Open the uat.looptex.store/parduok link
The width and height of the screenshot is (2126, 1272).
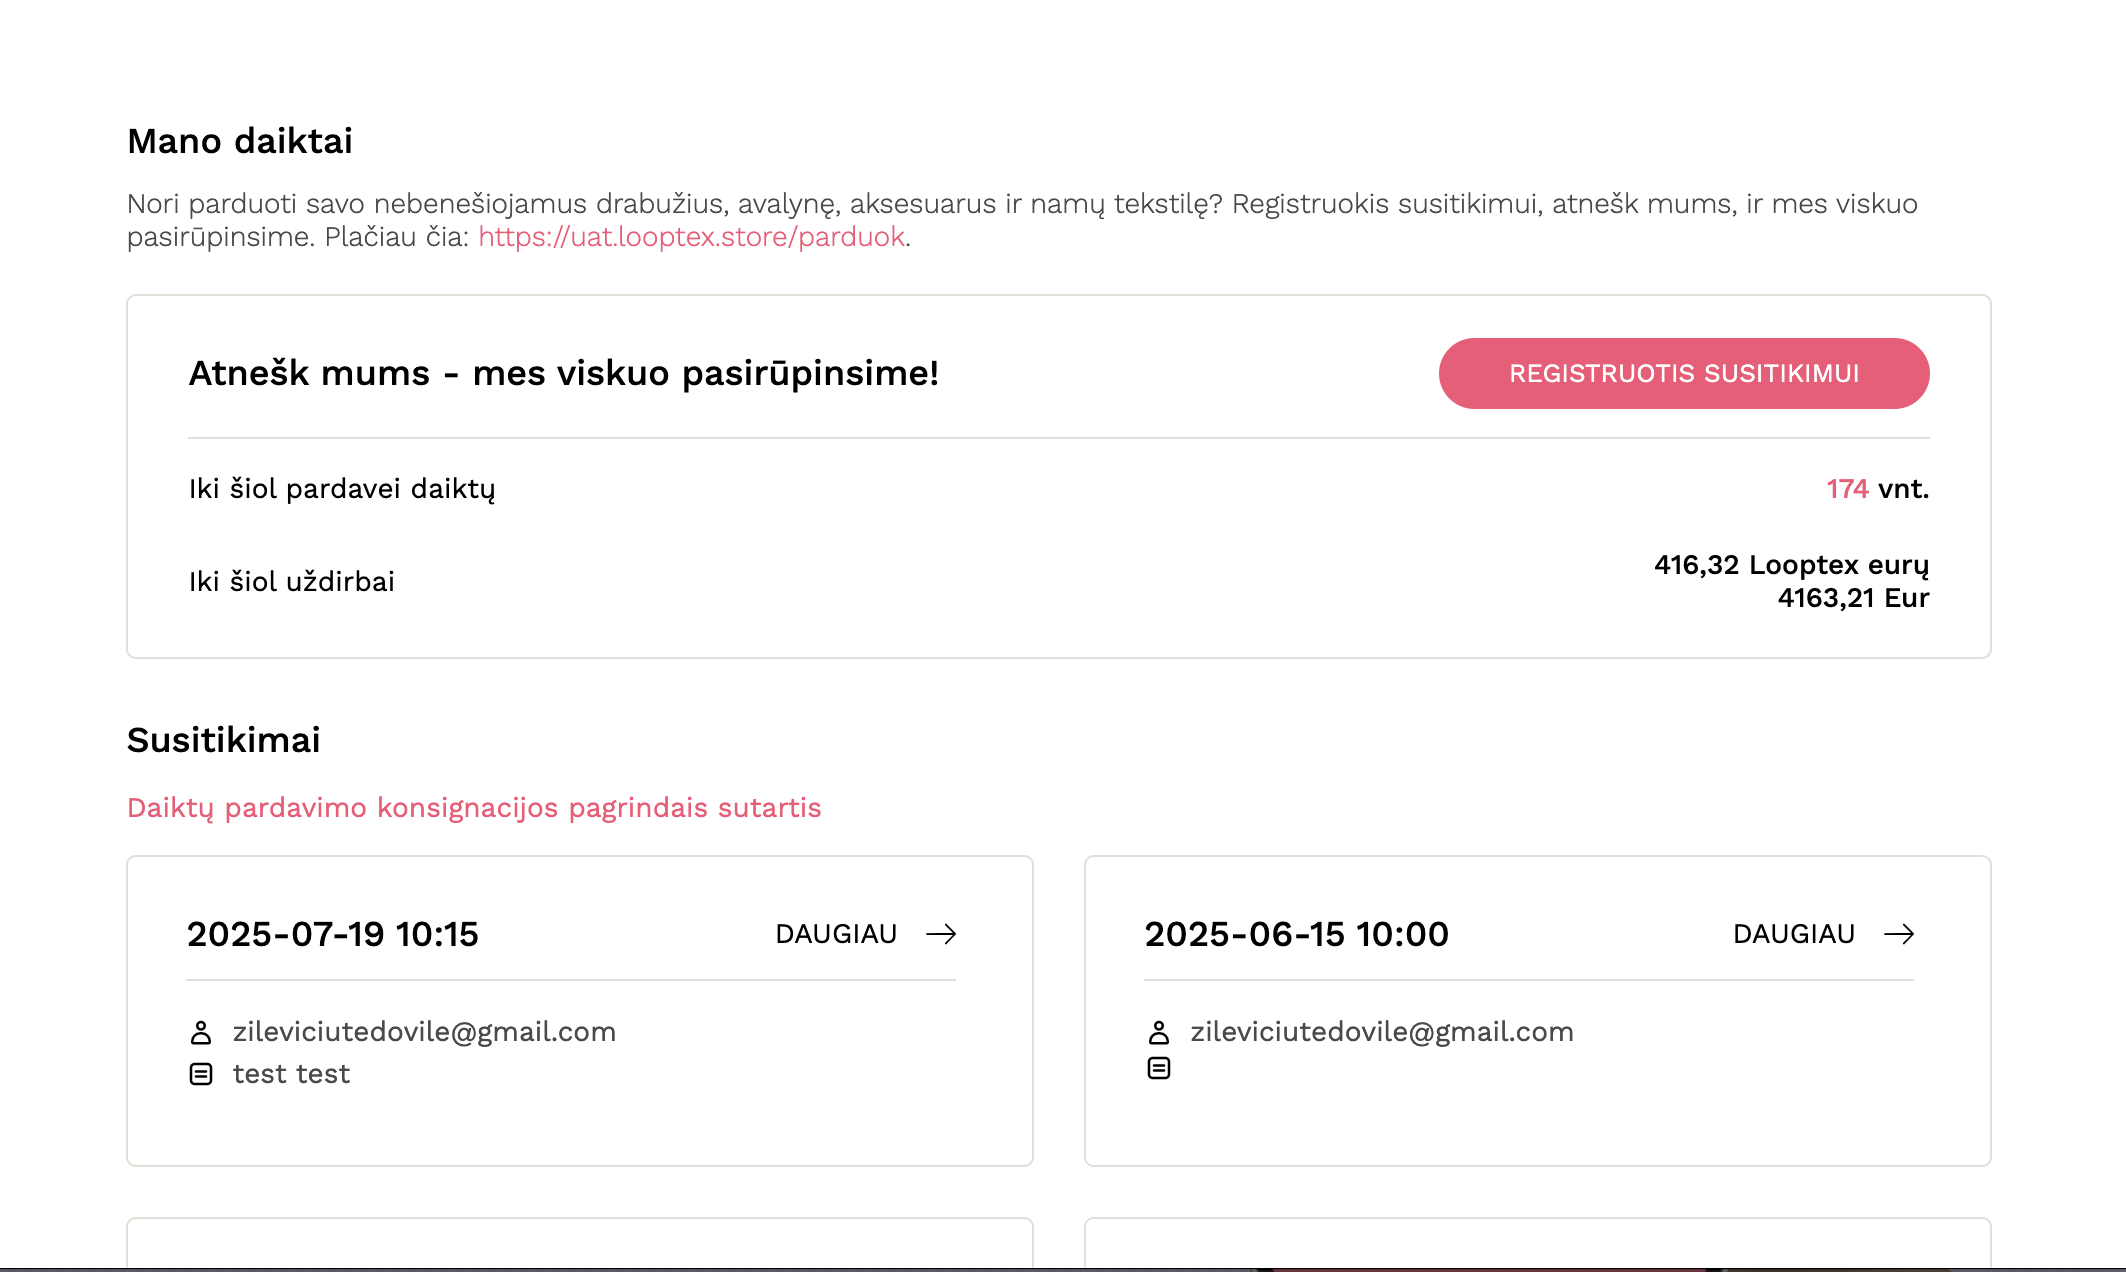pyautogui.click(x=691, y=237)
